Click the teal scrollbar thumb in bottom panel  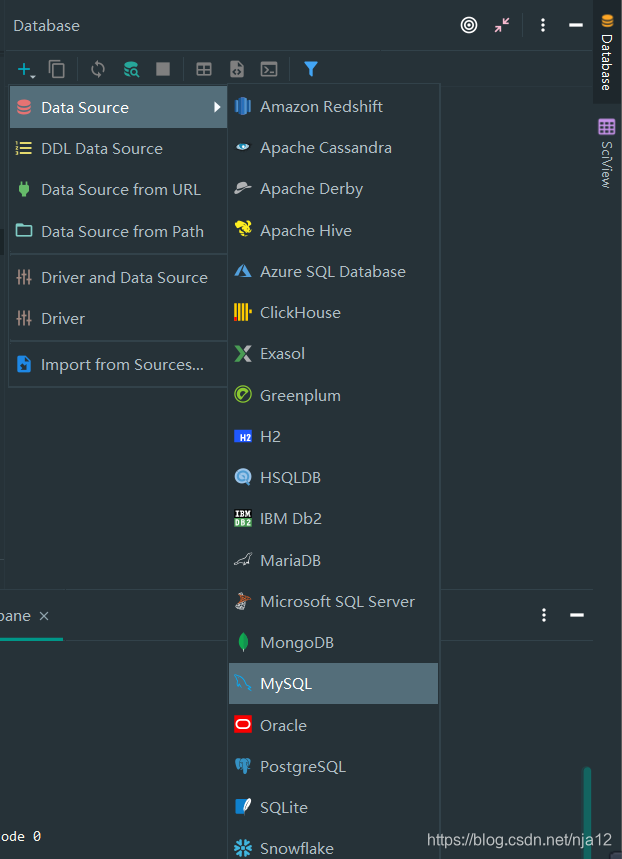(x=587, y=813)
